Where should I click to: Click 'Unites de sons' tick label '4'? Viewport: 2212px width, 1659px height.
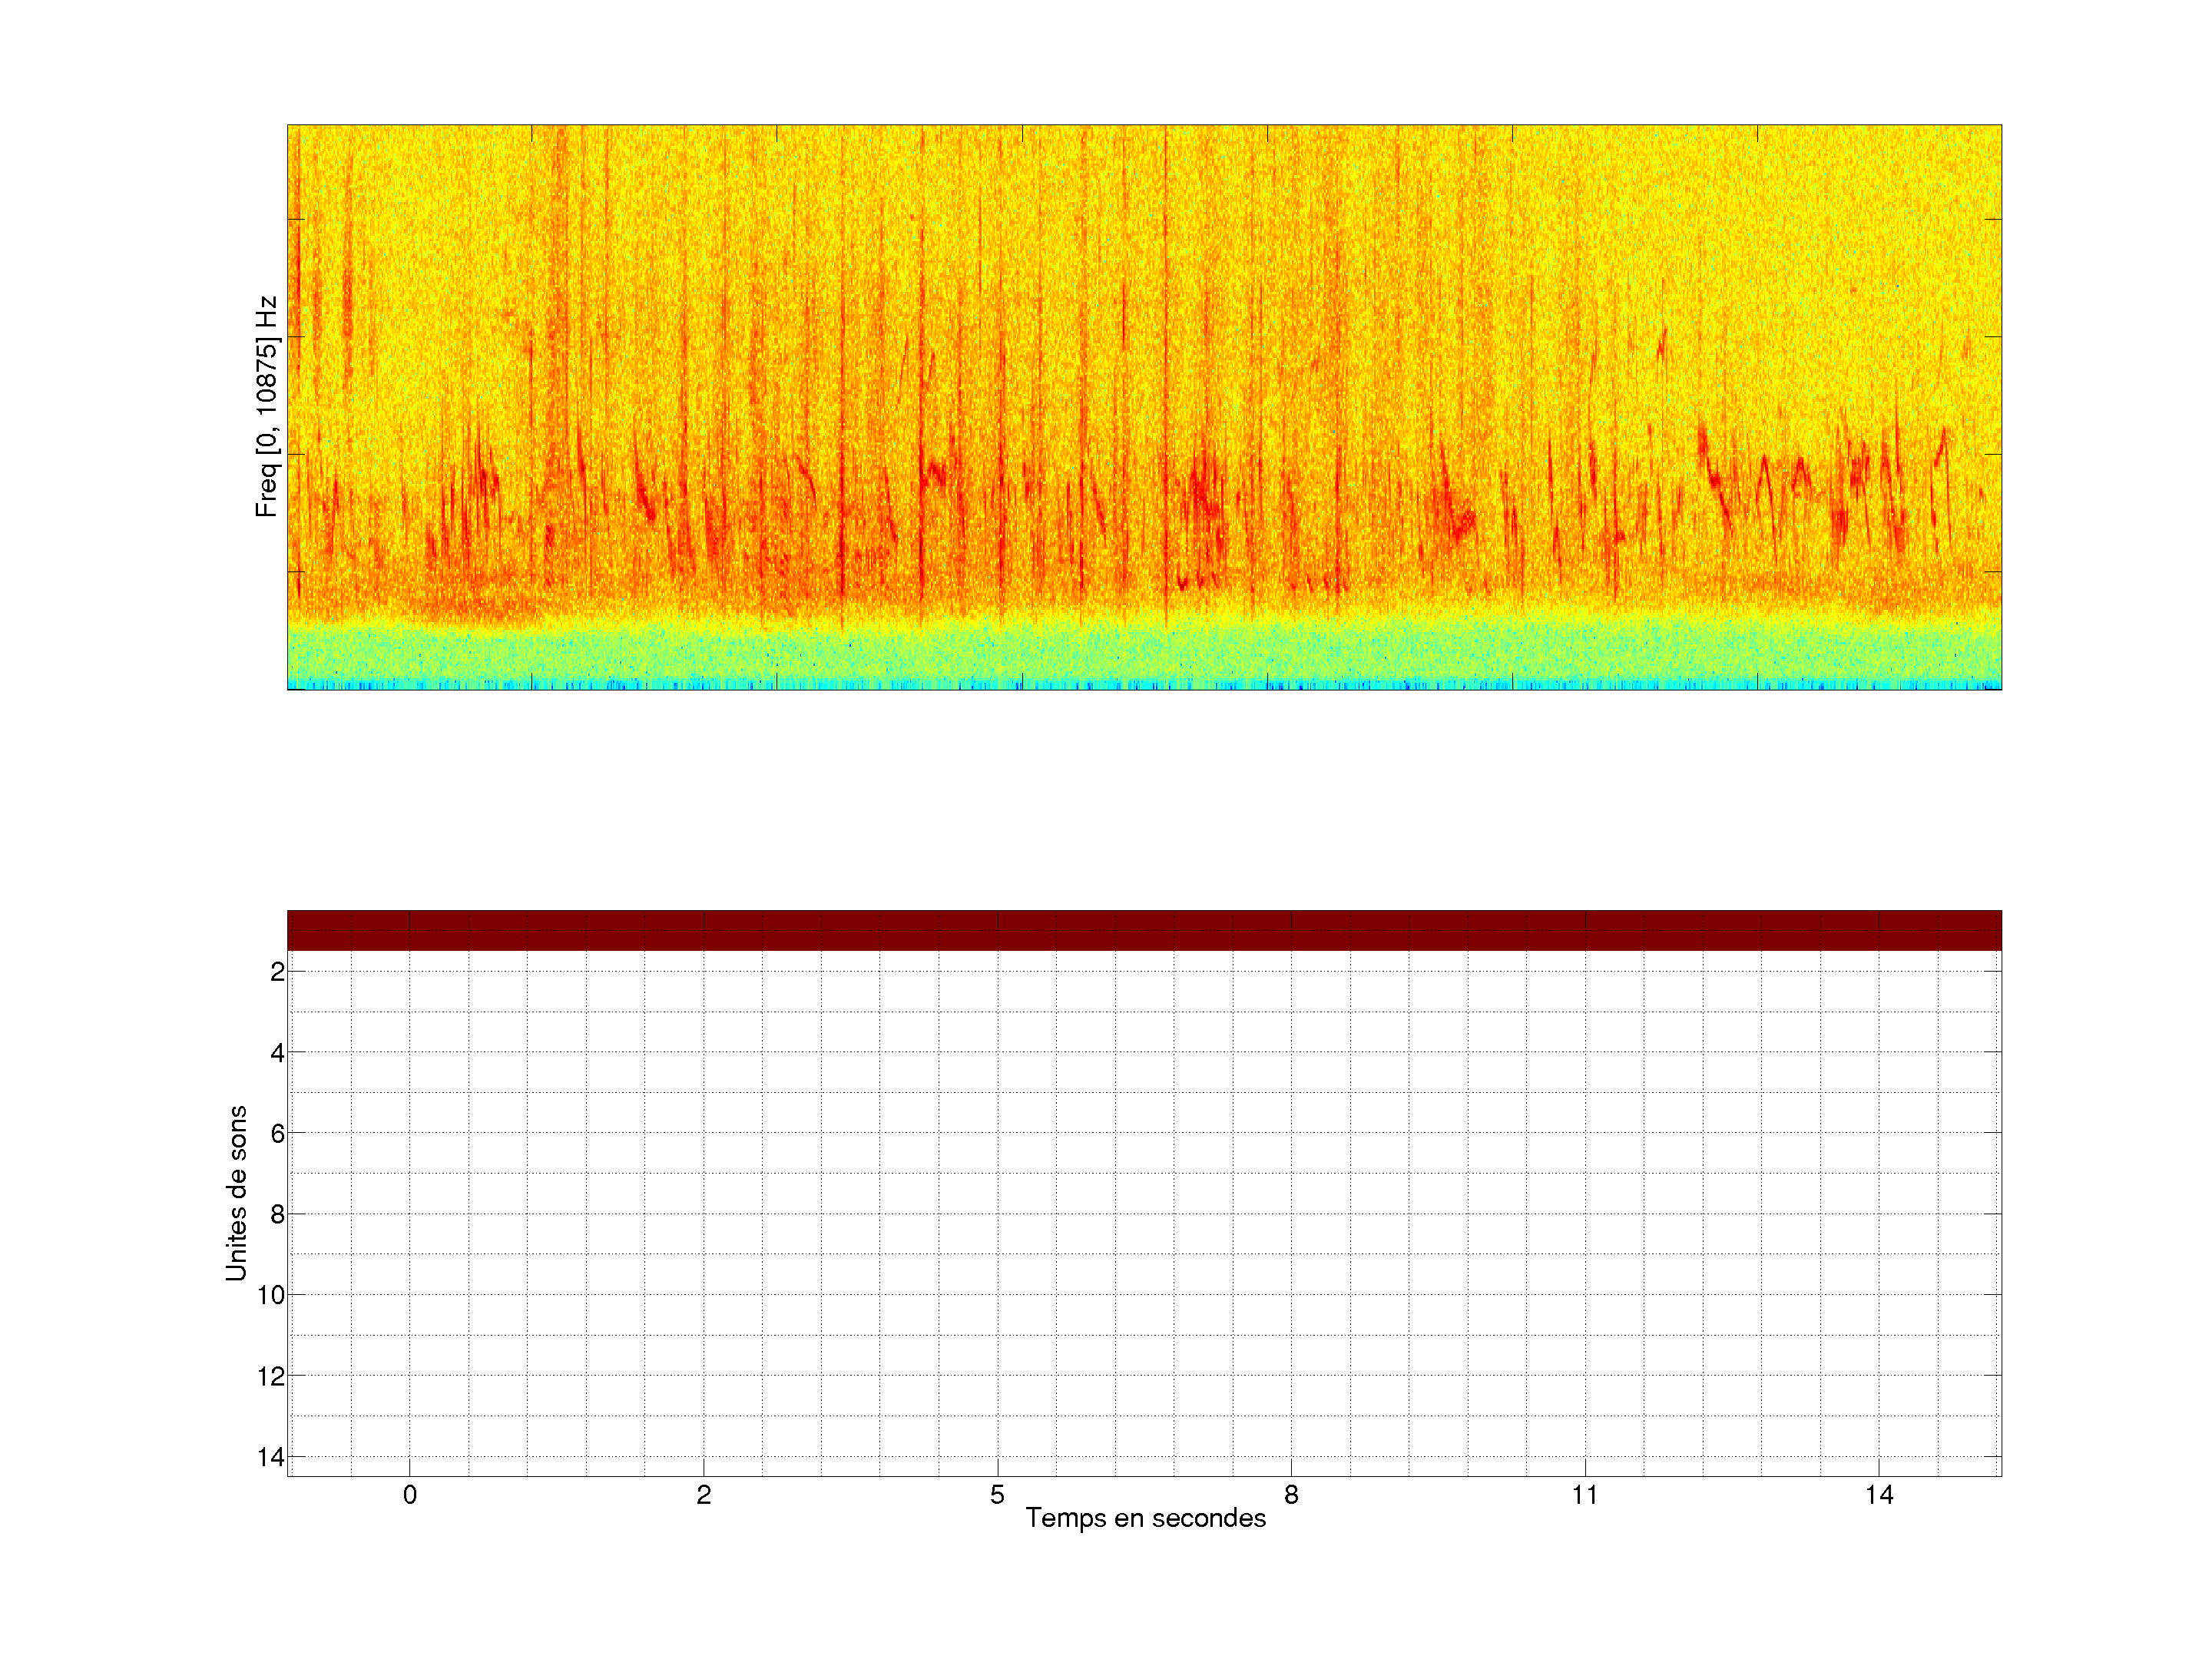[x=277, y=1053]
